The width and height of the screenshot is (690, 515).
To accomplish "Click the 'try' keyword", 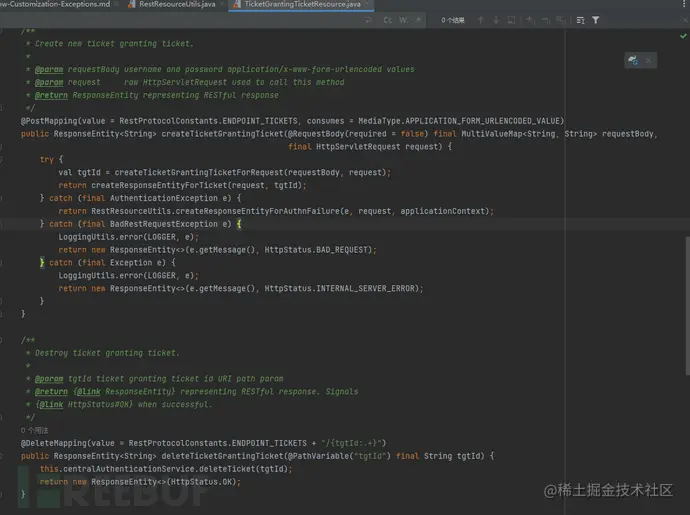I will point(47,160).
